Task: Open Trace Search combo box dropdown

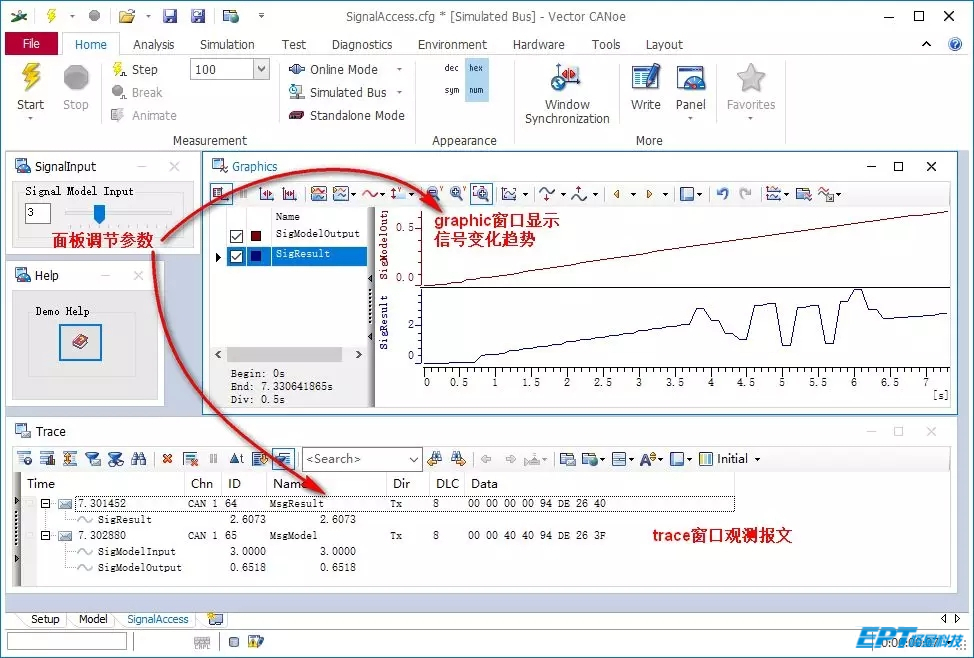Action: coord(413,459)
